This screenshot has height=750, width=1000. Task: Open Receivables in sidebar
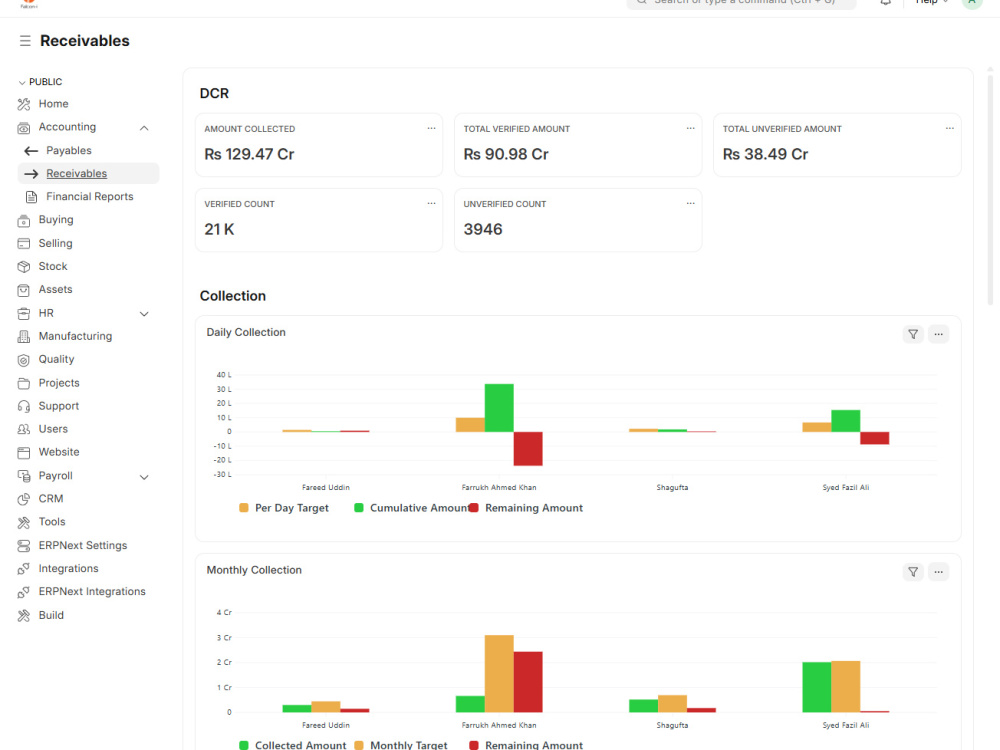tap(77, 173)
